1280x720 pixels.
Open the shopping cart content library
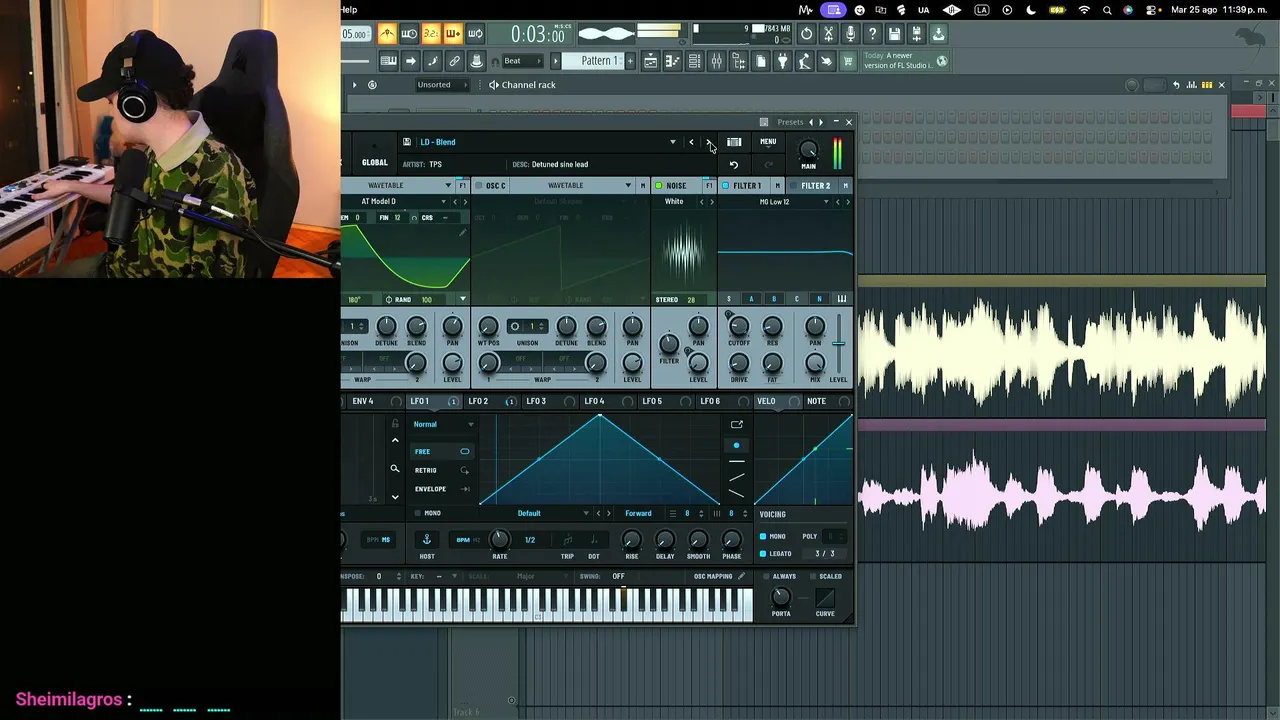tap(848, 62)
